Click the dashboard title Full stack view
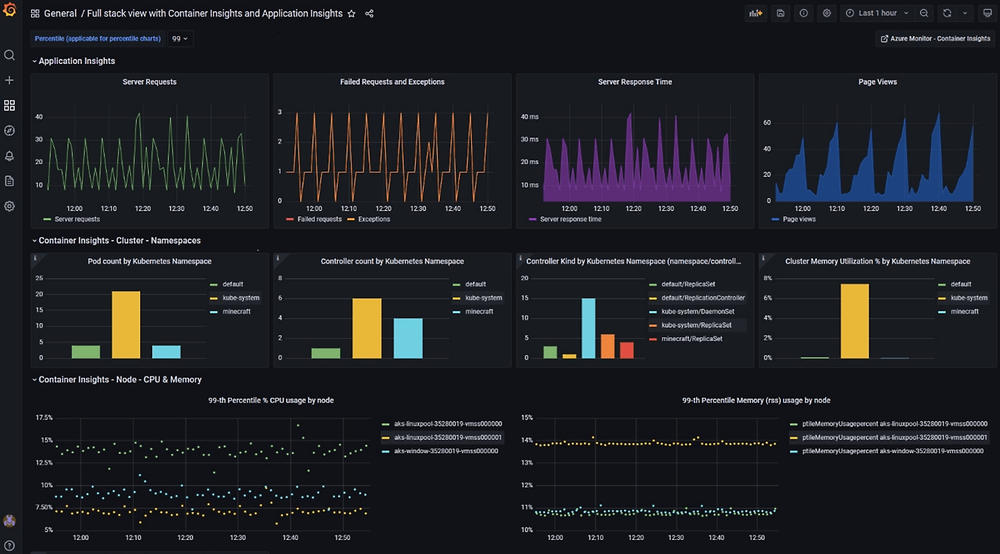The height and width of the screenshot is (554, 1000). [x=214, y=13]
